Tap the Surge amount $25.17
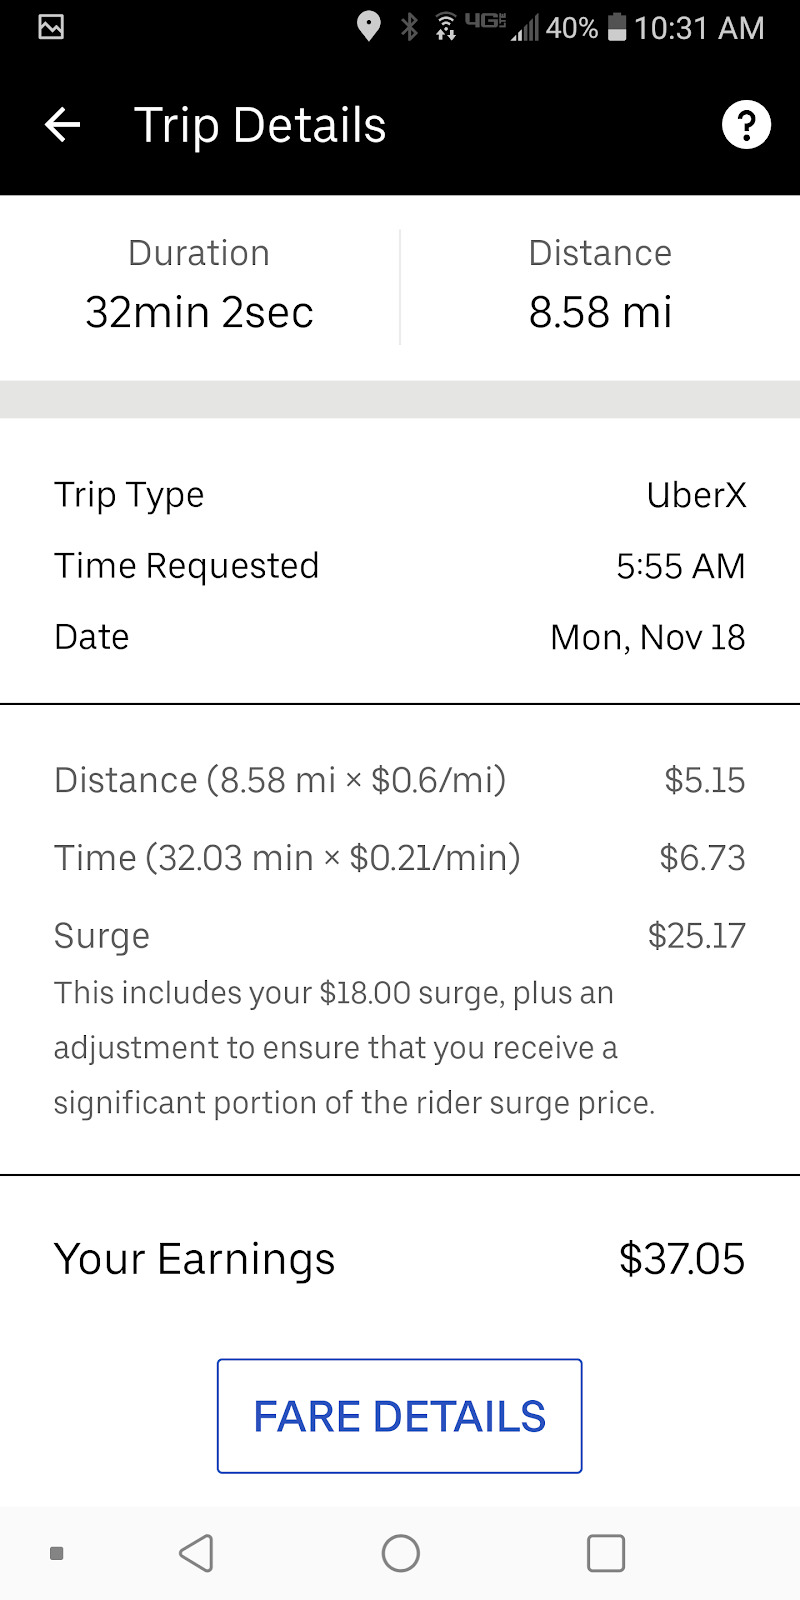The width and height of the screenshot is (800, 1600). [696, 936]
